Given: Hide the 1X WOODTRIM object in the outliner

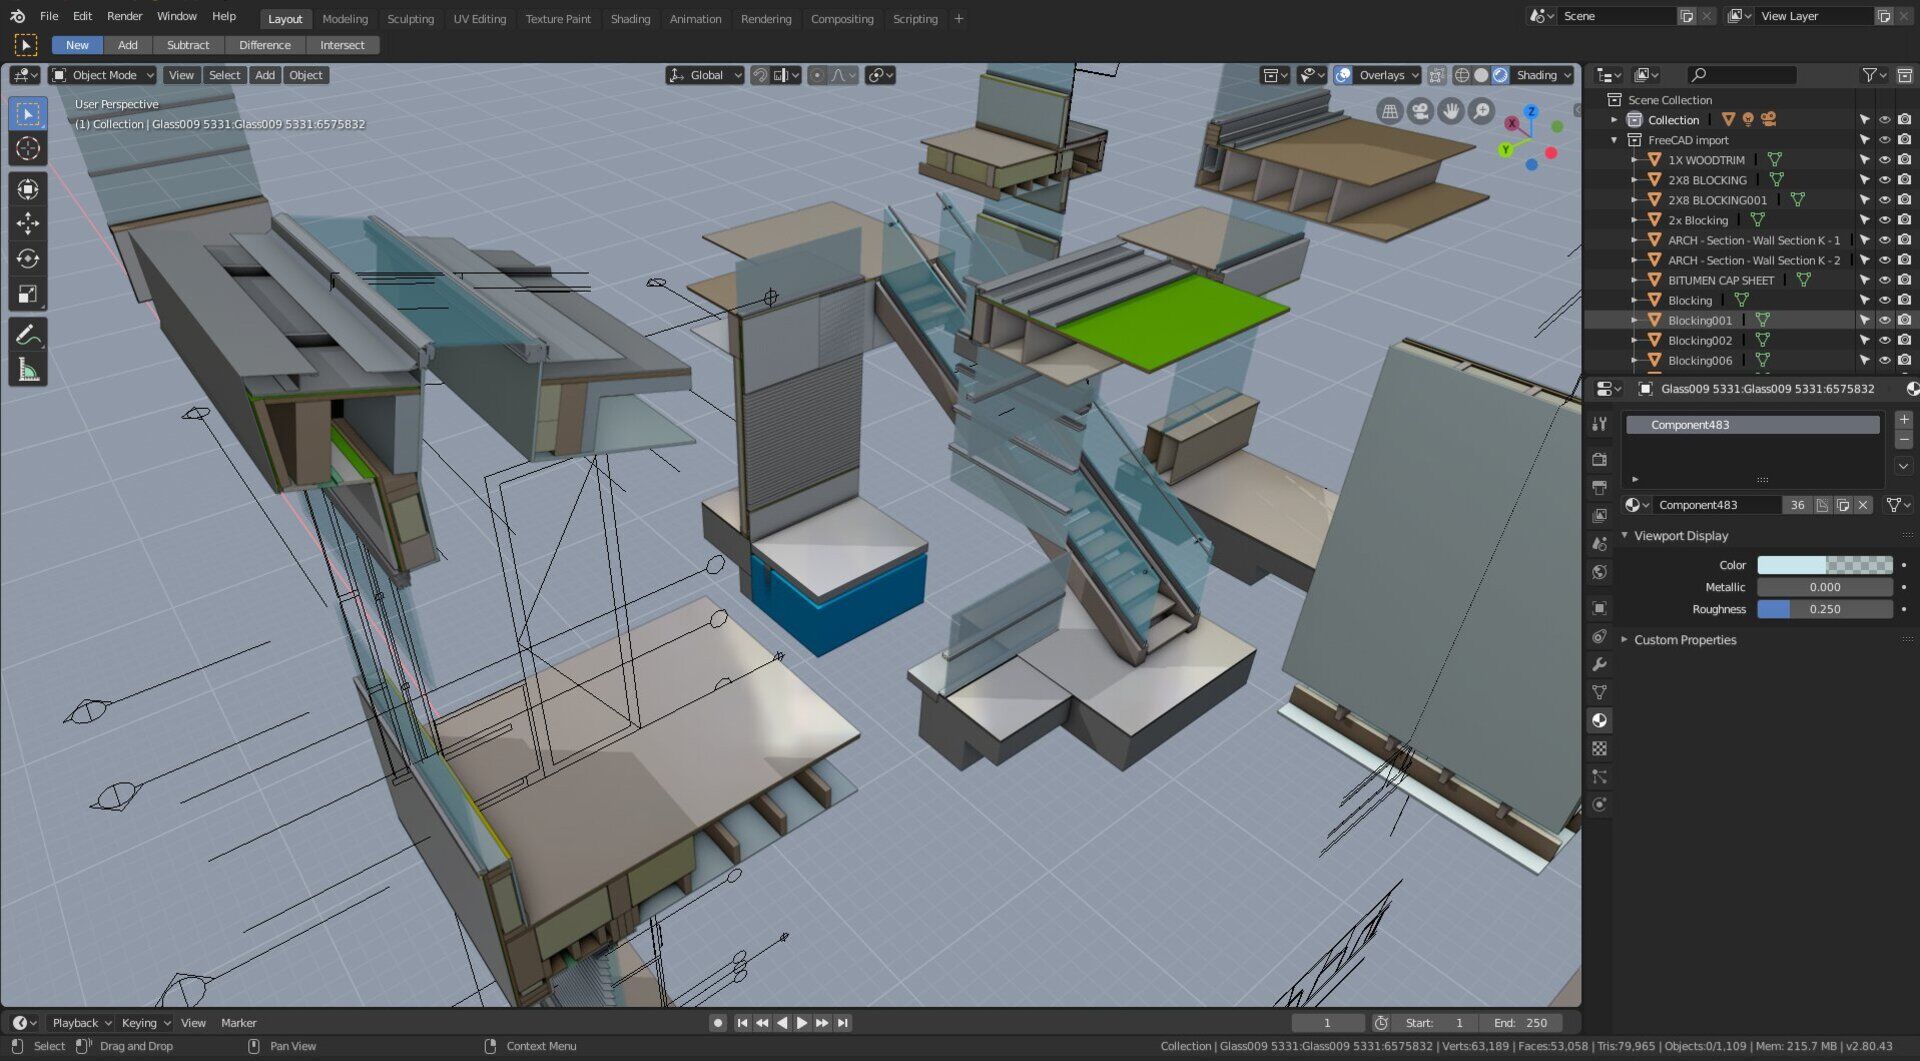Looking at the screenshot, I should coord(1884,160).
